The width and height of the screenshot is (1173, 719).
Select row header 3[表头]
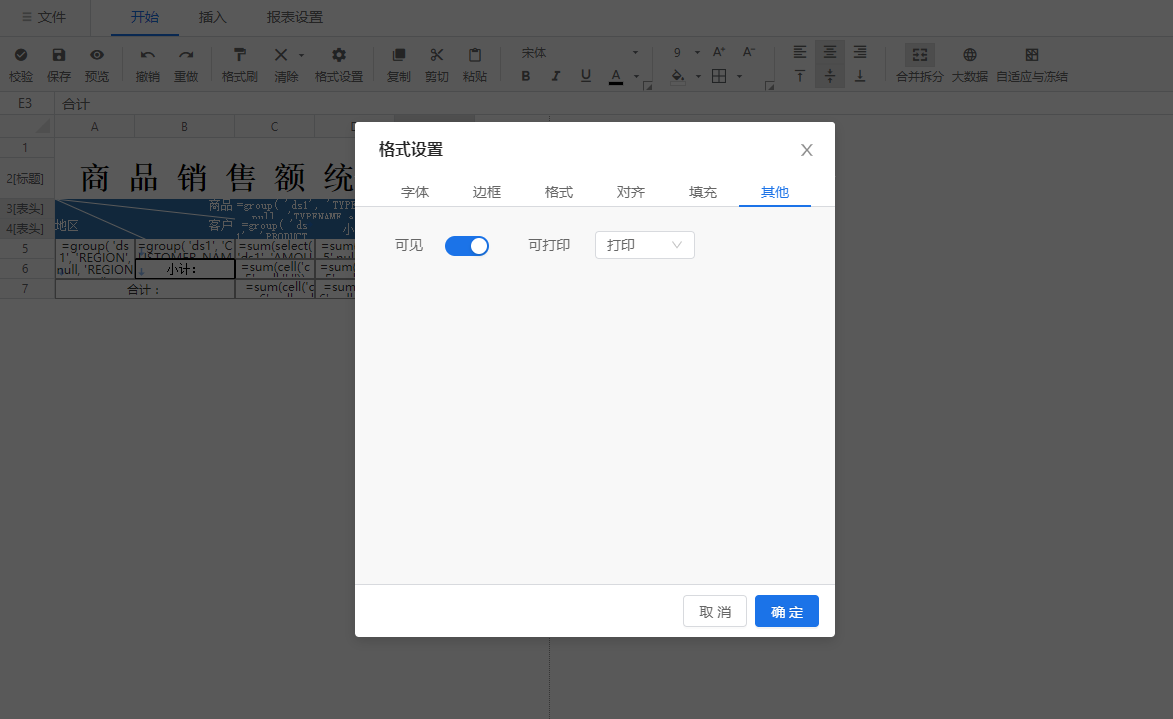(25, 209)
